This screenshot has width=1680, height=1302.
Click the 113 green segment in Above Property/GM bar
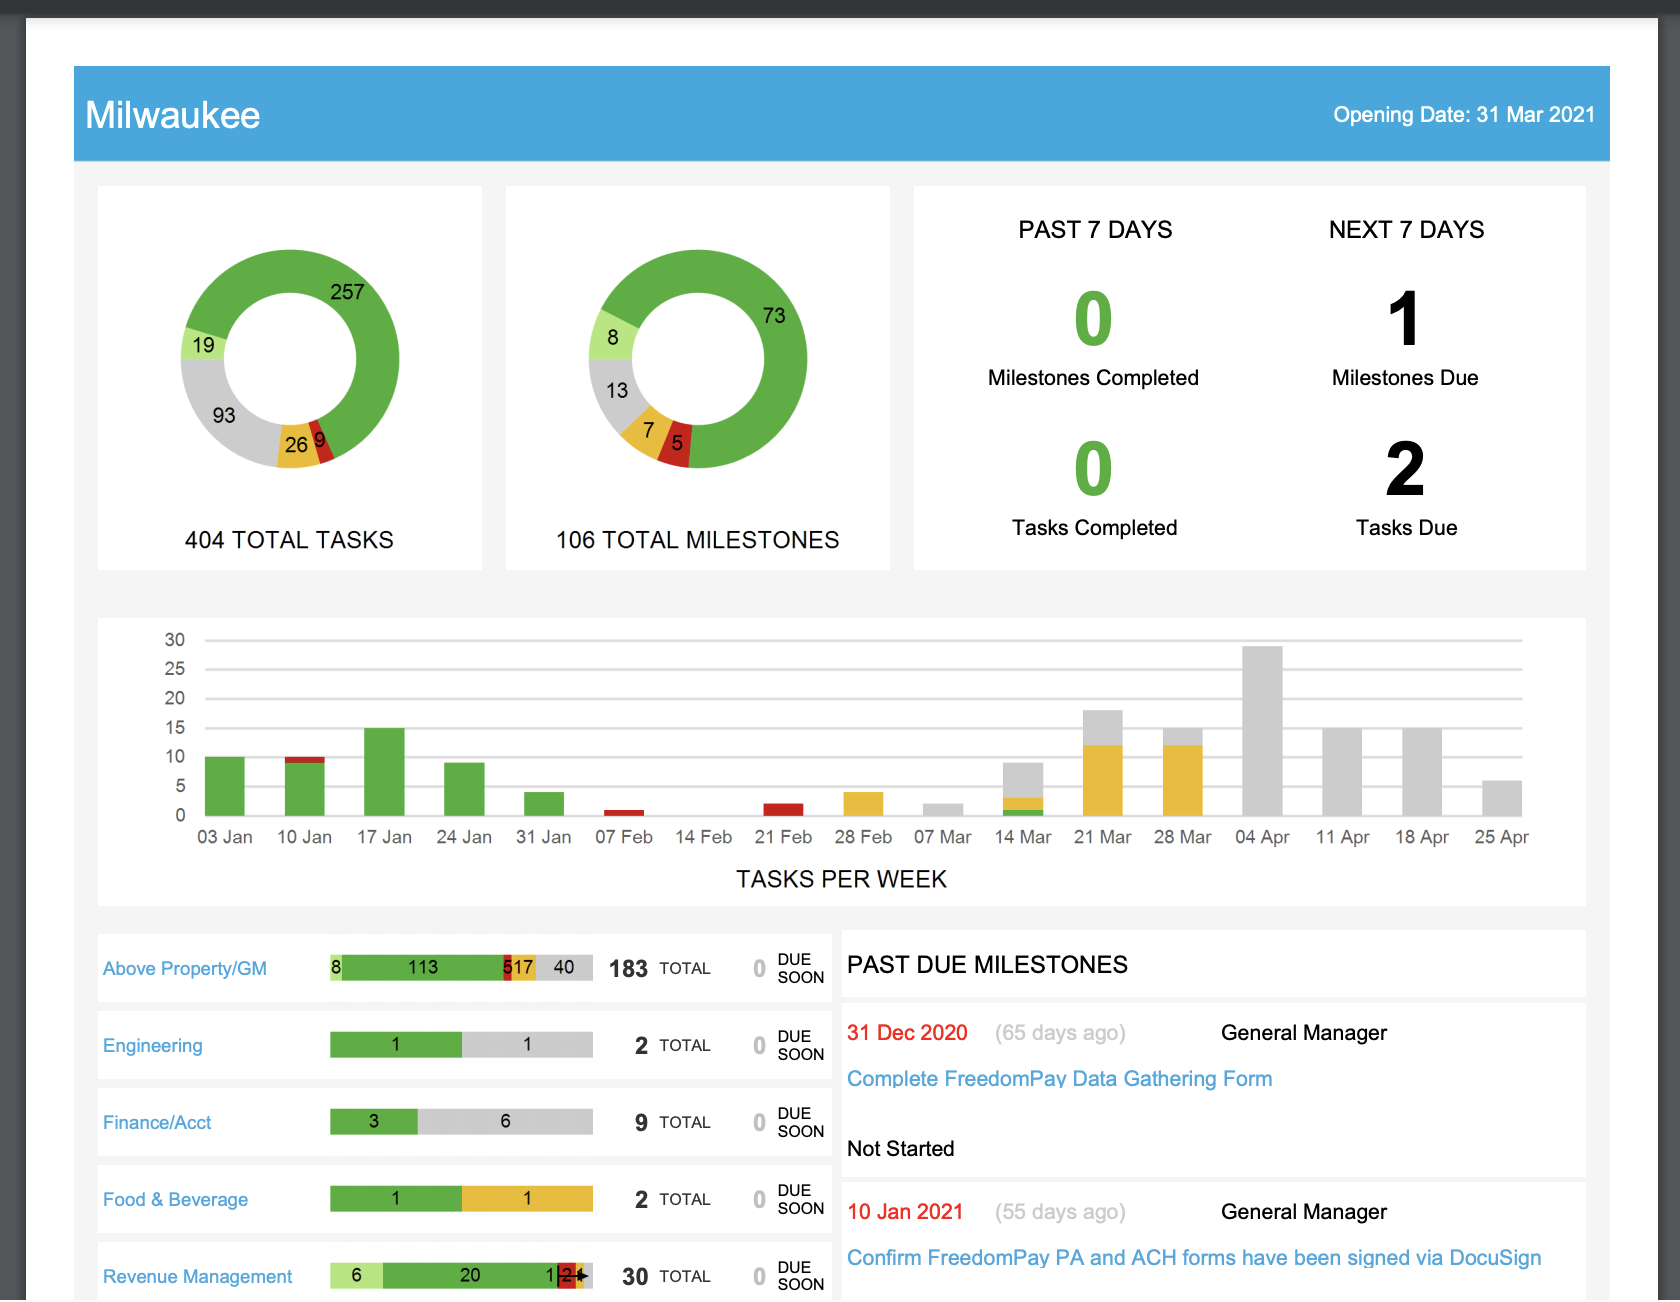(x=423, y=967)
